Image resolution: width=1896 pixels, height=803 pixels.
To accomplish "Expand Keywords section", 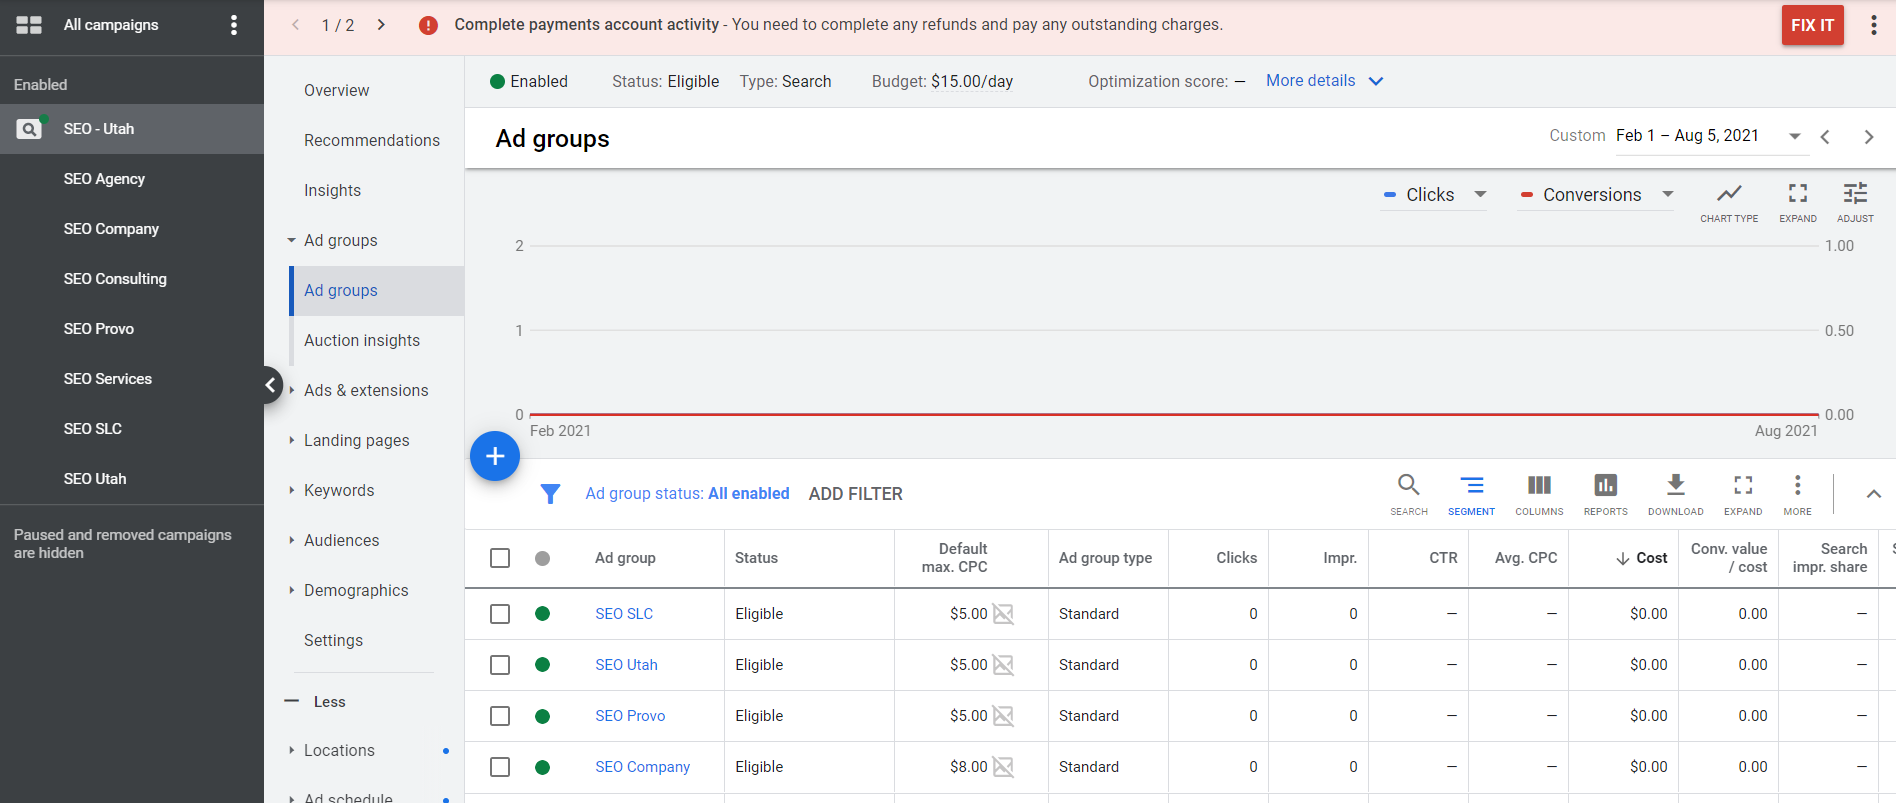I will point(291,490).
